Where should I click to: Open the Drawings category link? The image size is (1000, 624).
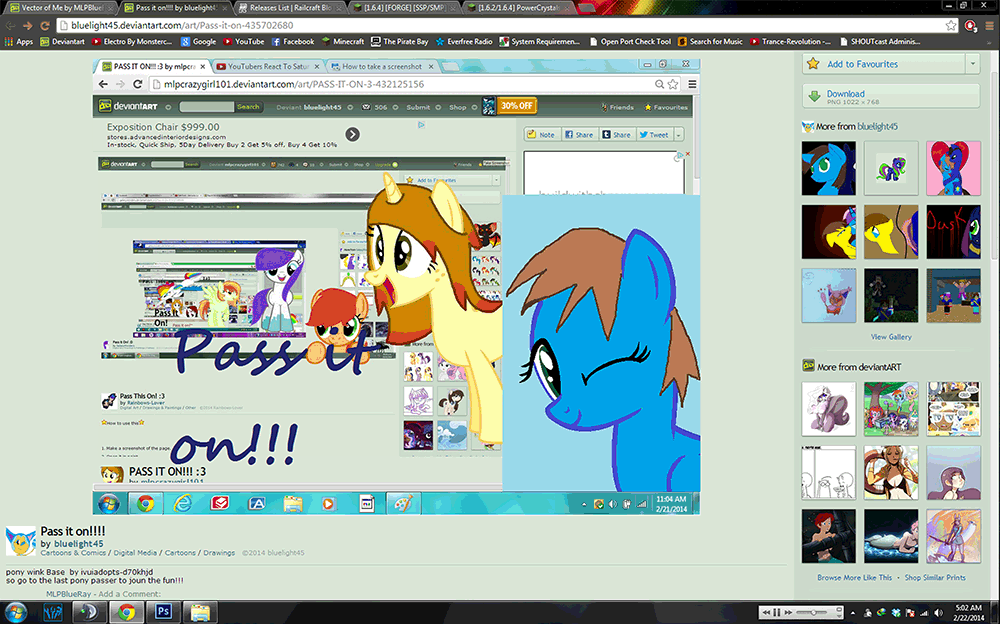click(x=219, y=553)
